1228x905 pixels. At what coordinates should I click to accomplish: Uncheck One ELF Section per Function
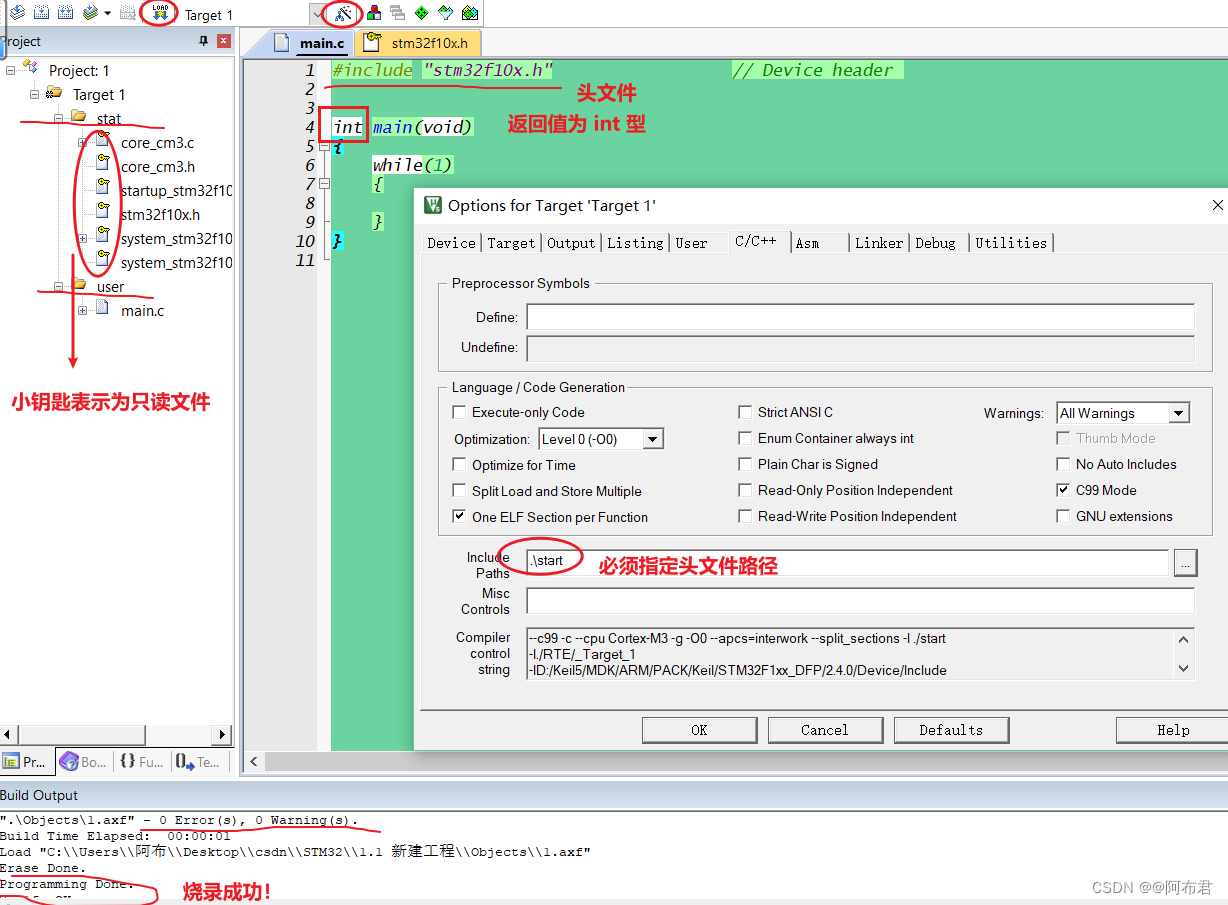[459, 517]
